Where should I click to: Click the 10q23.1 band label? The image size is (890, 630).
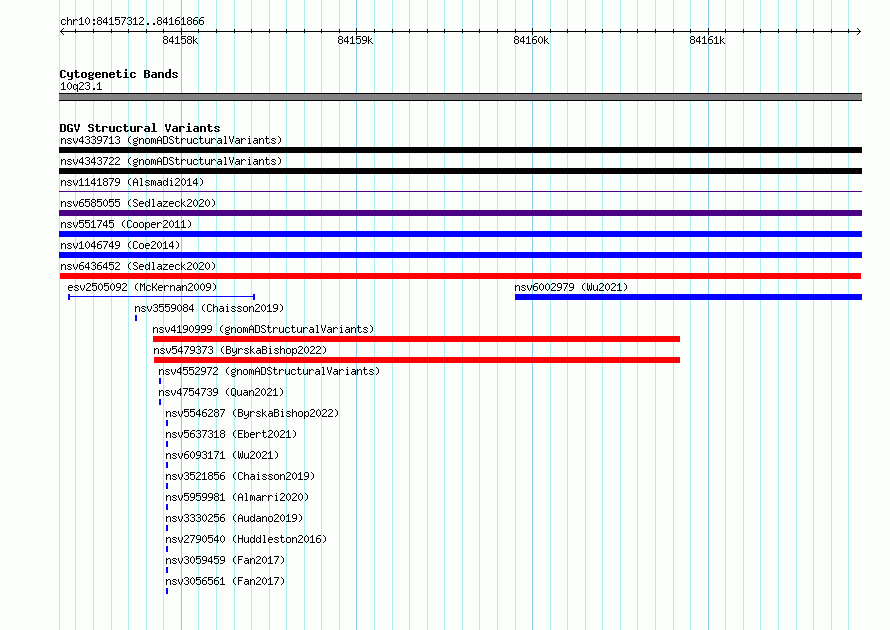[81, 86]
